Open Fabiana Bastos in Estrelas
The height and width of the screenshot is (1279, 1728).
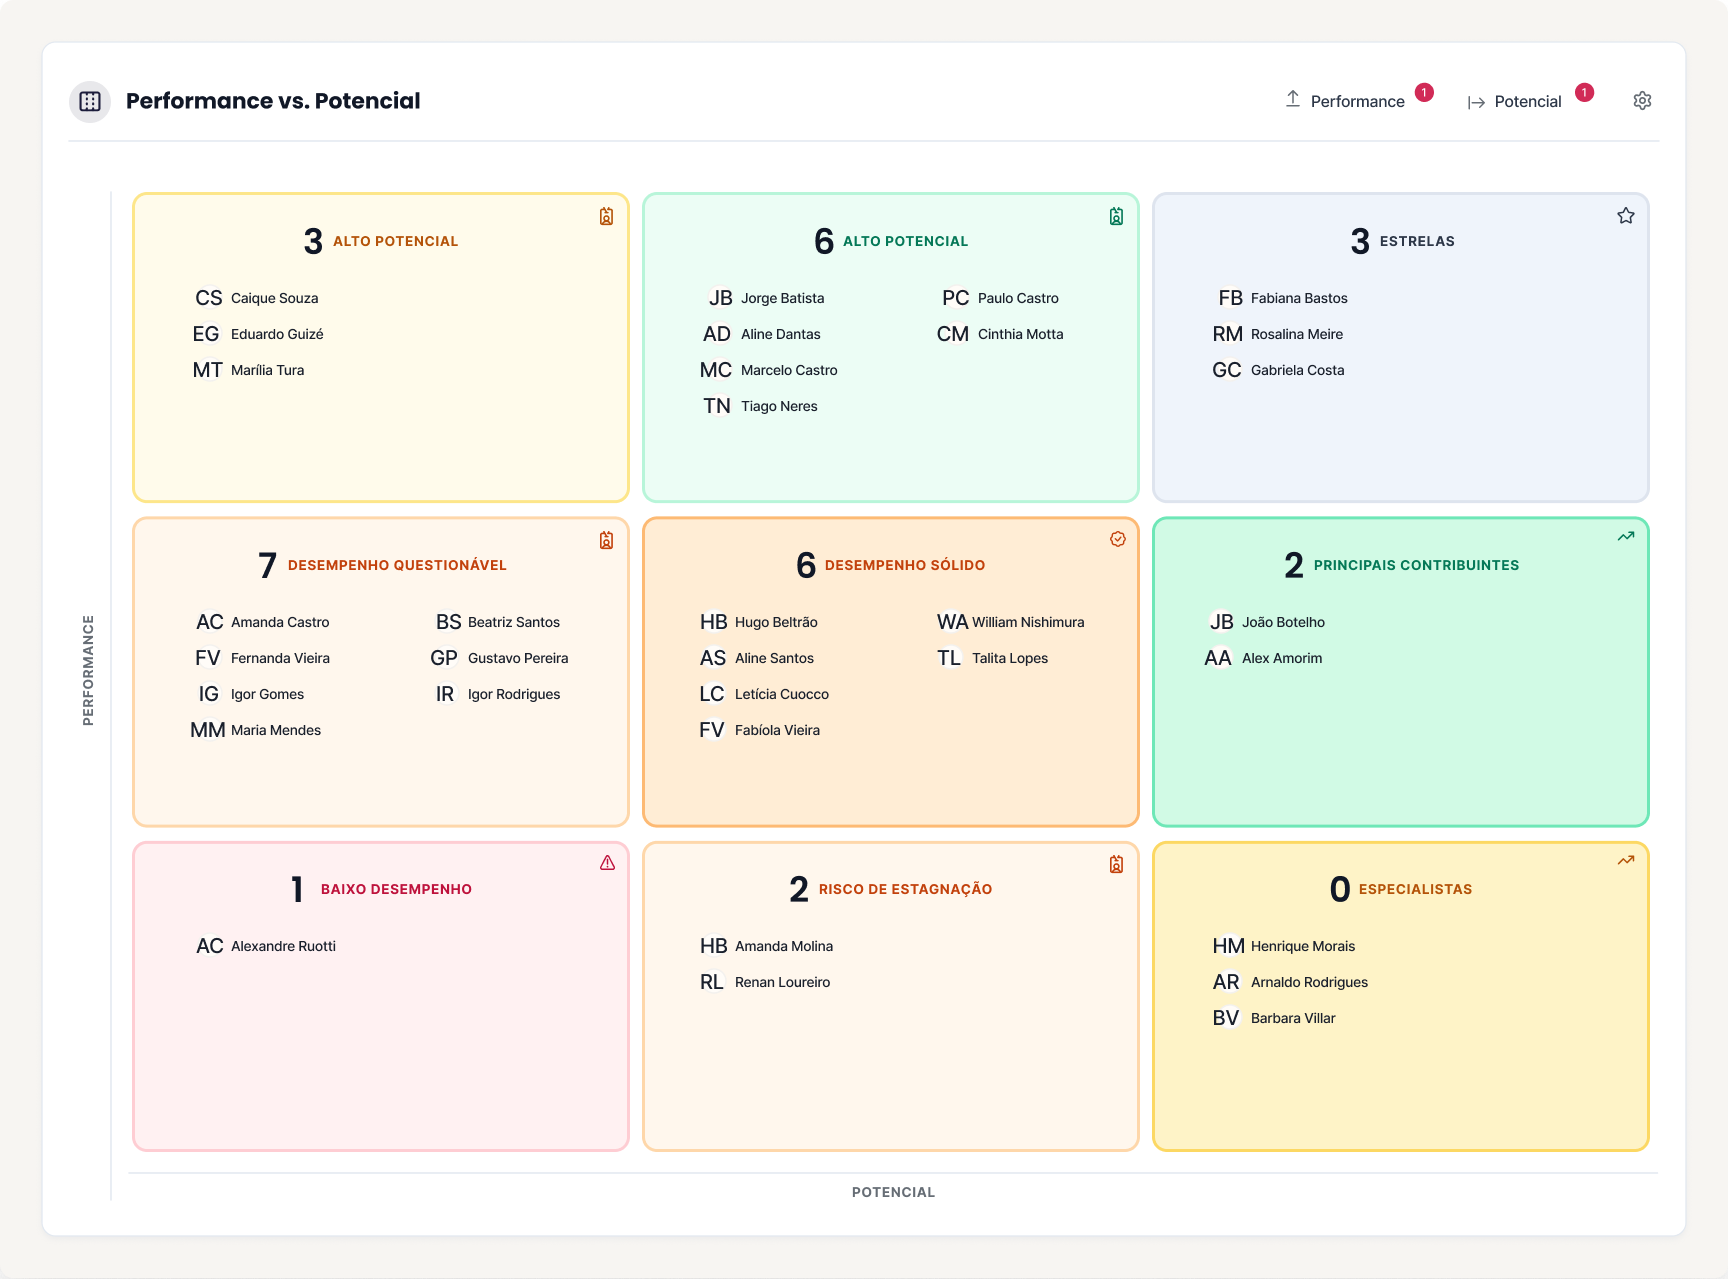(x=1282, y=298)
